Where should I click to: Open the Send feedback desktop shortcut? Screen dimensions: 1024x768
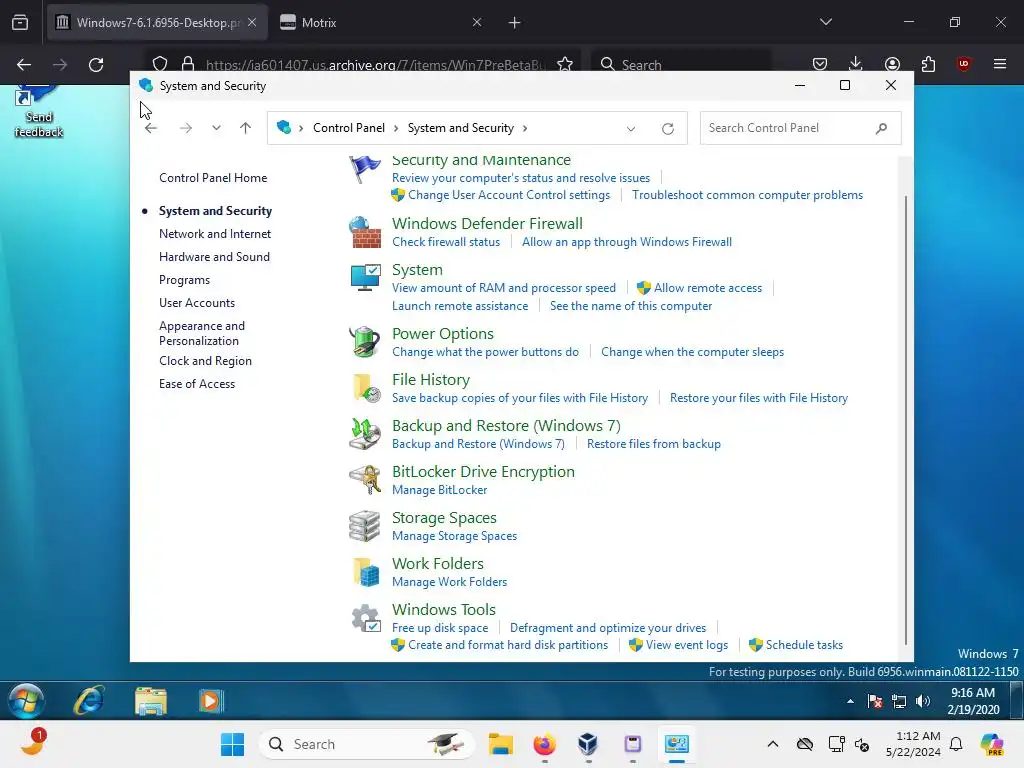click(x=39, y=111)
